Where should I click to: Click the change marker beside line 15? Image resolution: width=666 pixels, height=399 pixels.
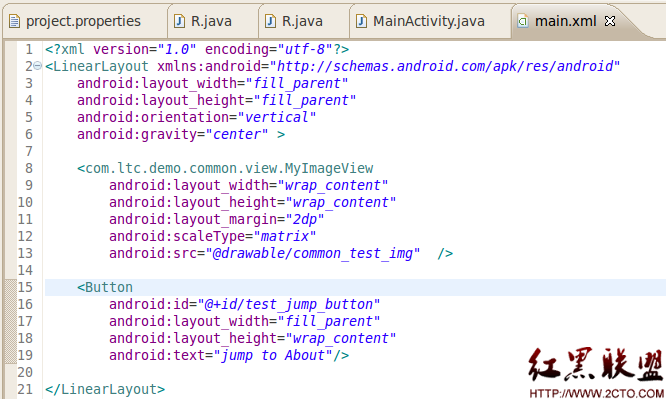click(11, 321)
